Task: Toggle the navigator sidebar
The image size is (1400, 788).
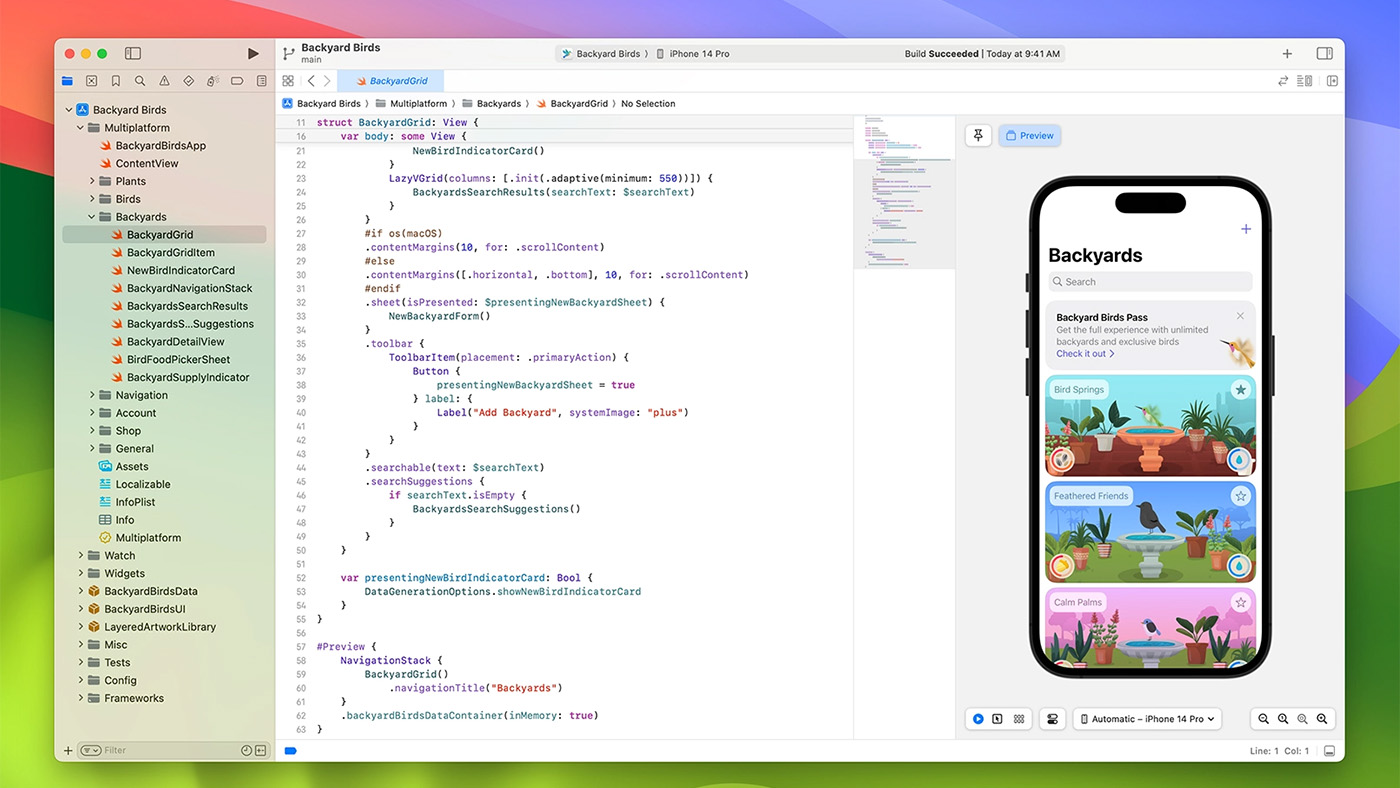Action: click(133, 54)
